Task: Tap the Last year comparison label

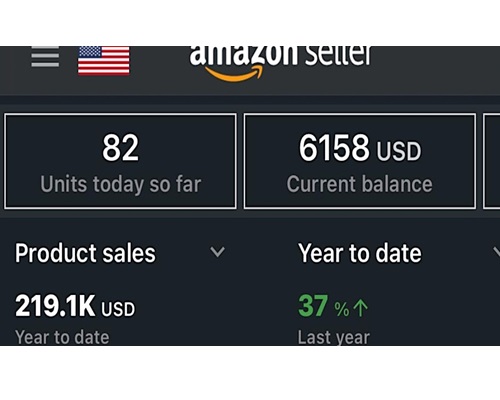Action: pyautogui.click(x=334, y=337)
